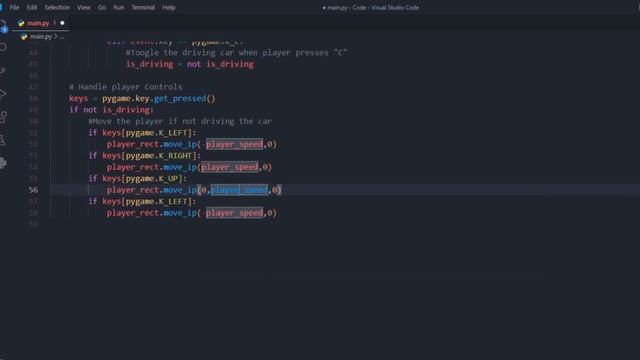Click the selected 'player_speed' on line 56
Viewport: 640px width, 360px height.
click(x=239, y=190)
